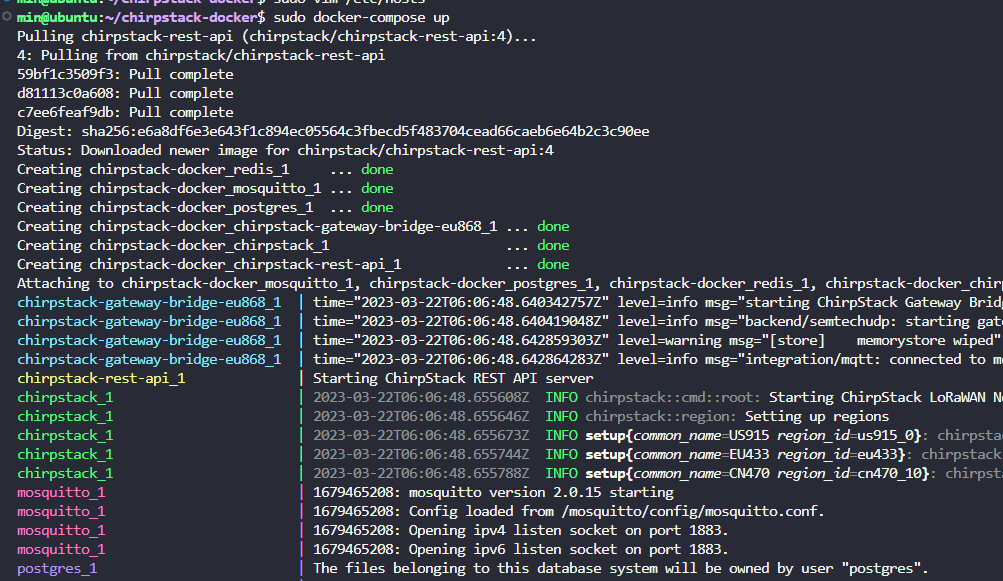The height and width of the screenshot is (581, 1003).
Task: Click the 'Status: Downloaded newer image' line
Action: tap(285, 150)
